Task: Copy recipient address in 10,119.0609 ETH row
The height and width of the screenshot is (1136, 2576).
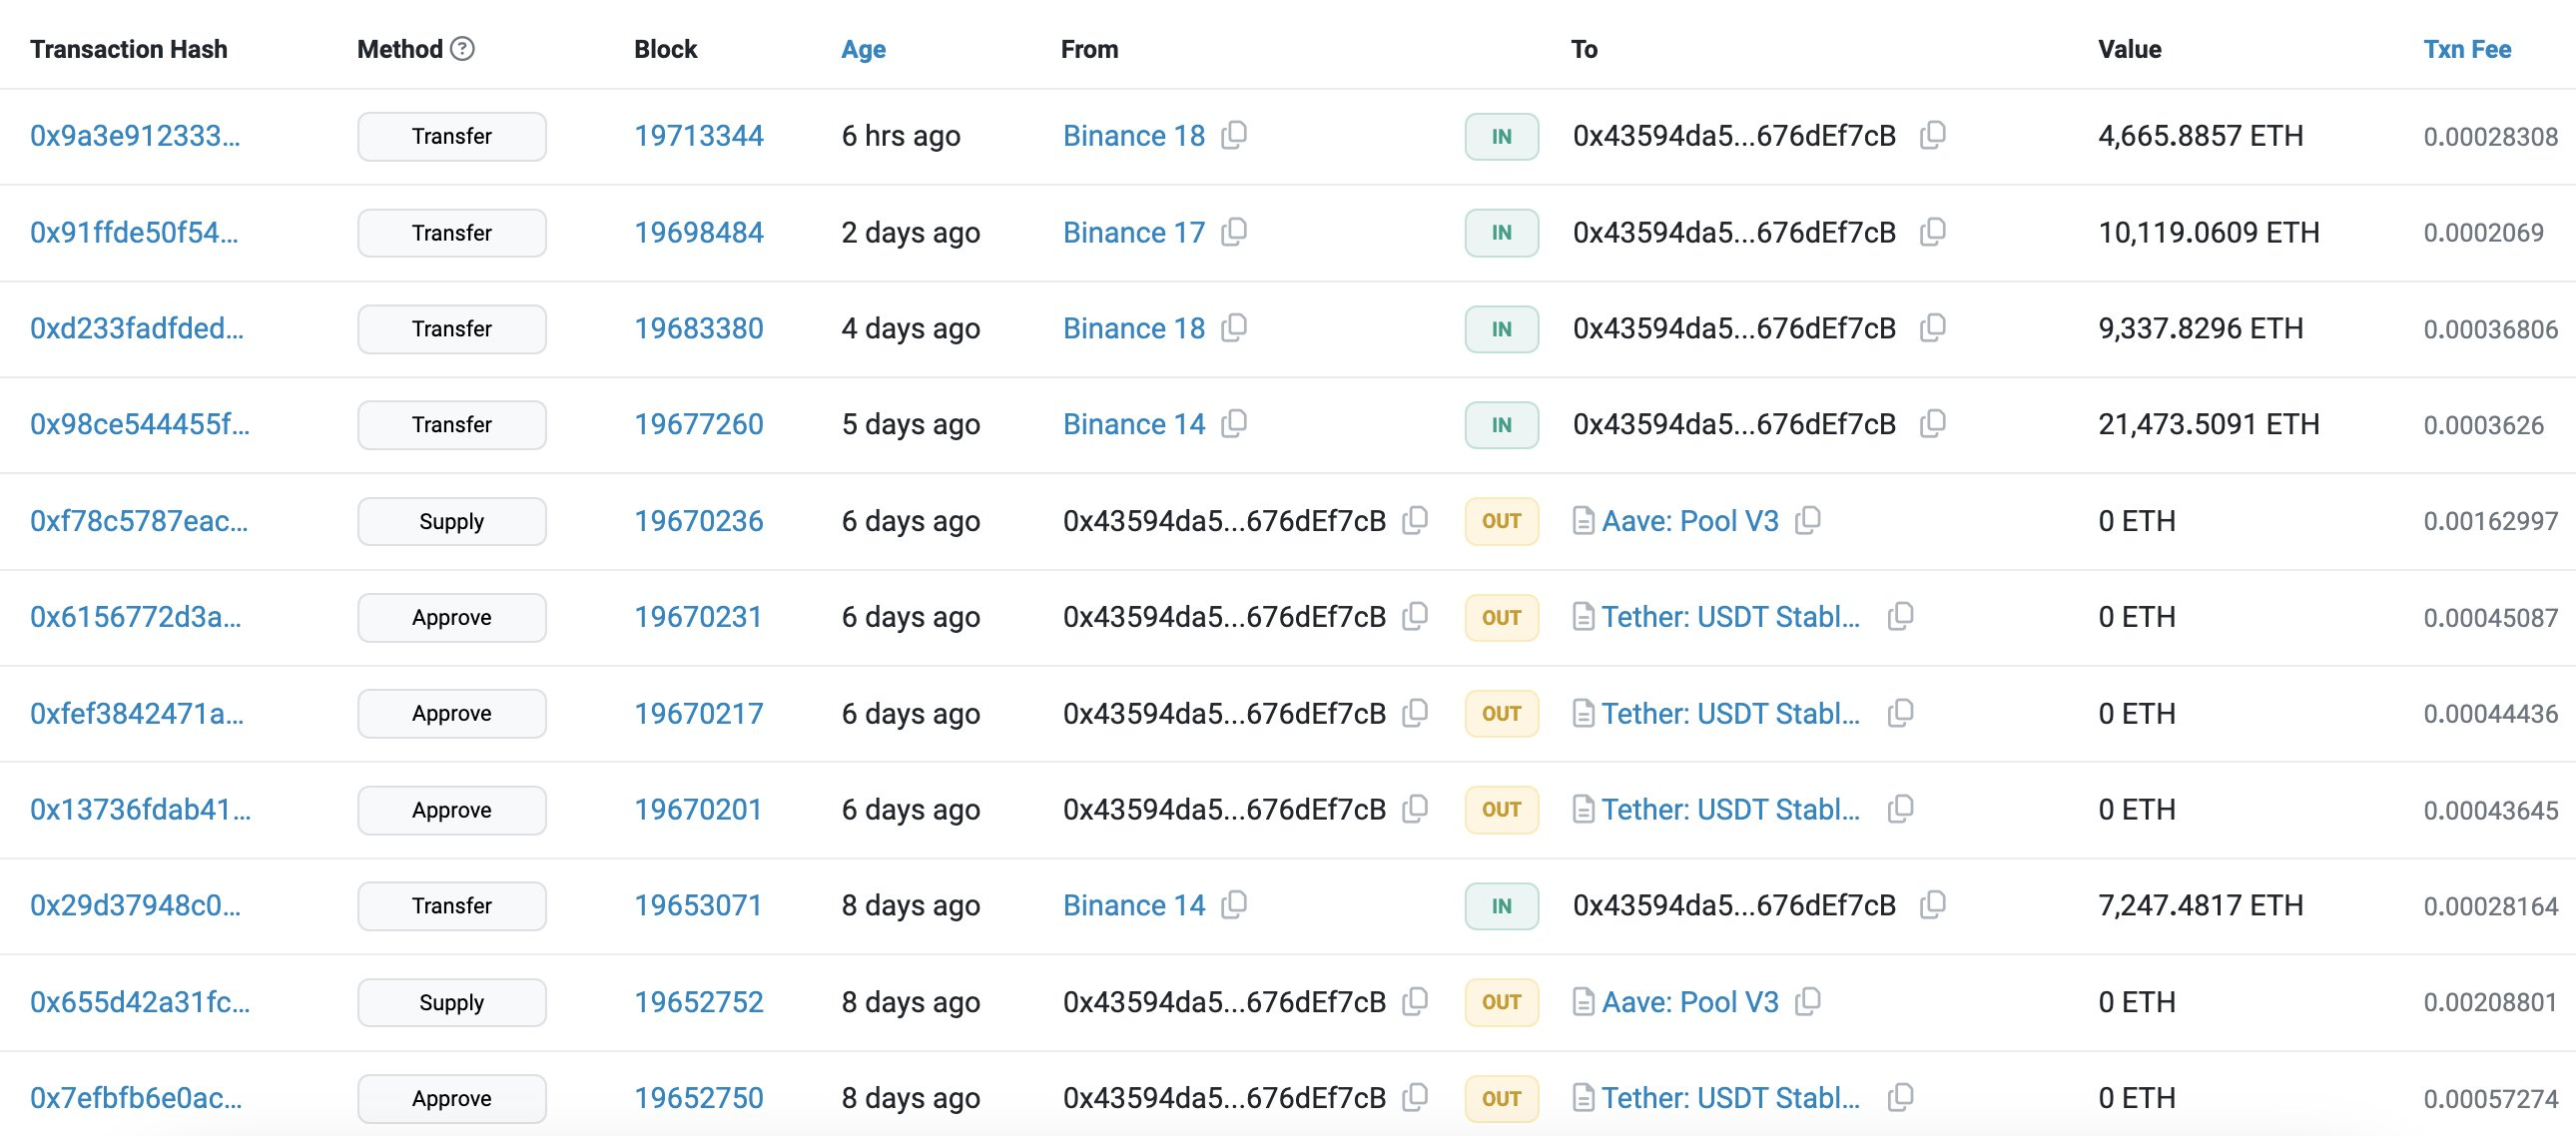Action: (x=1933, y=232)
